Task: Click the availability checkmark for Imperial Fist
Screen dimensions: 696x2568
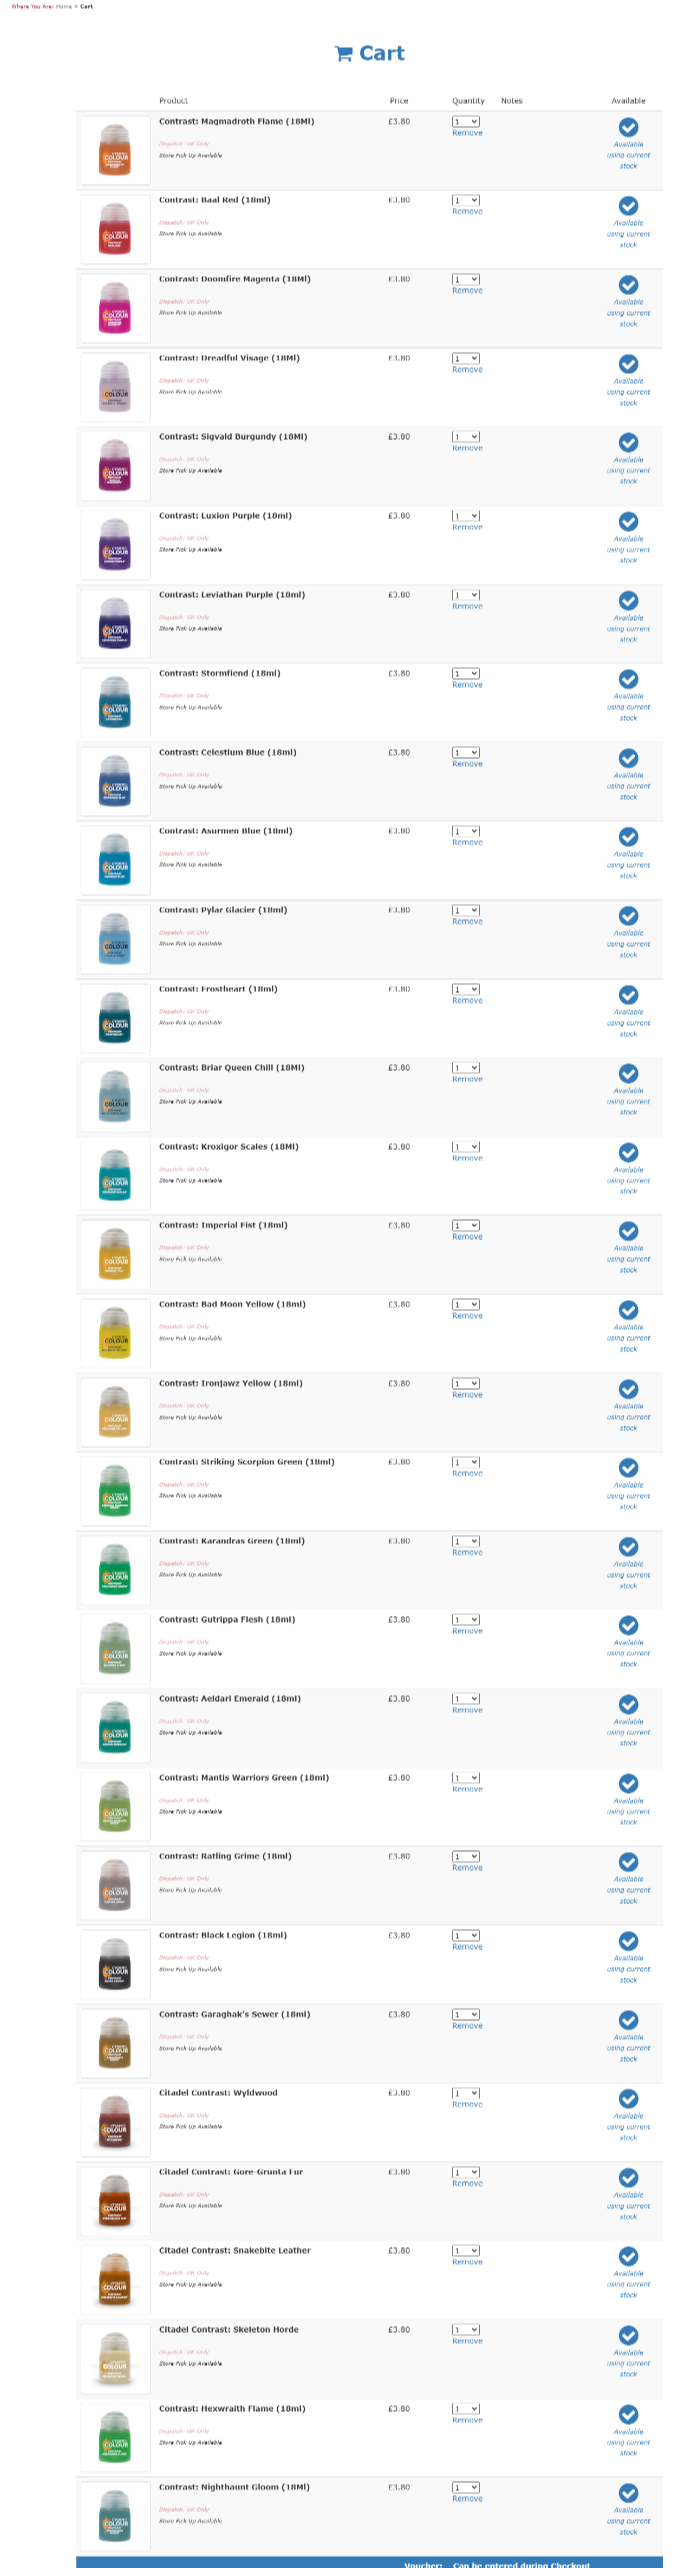Action: (628, 1231)
